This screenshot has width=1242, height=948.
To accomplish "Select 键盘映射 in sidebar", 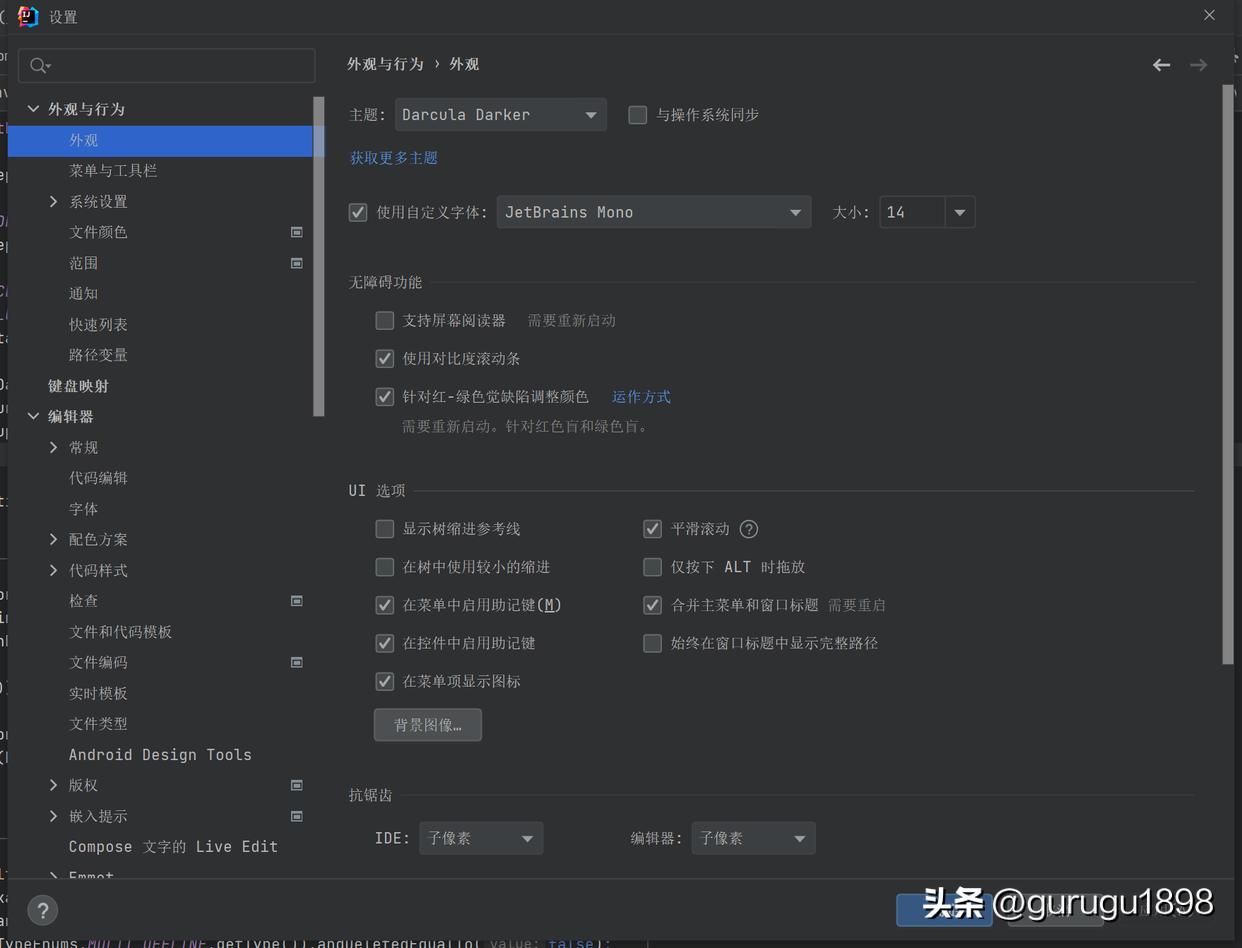I will tap(78, 385).
